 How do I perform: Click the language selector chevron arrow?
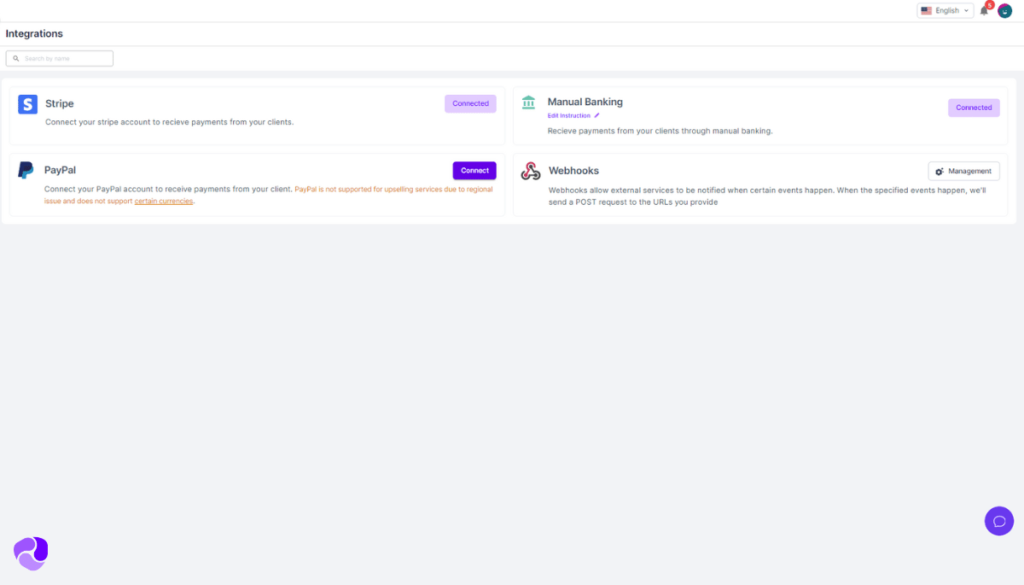click(x=966, y=11)
